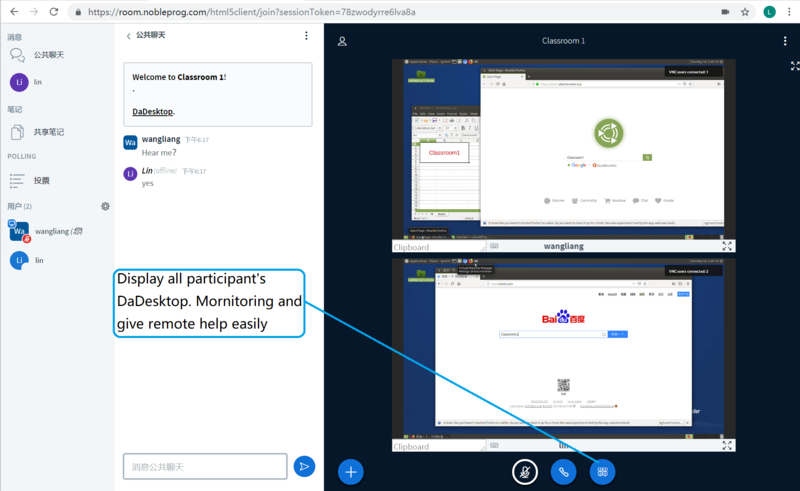Open chat options three-dot menu

pyautogui.click(x=306, y=36)
